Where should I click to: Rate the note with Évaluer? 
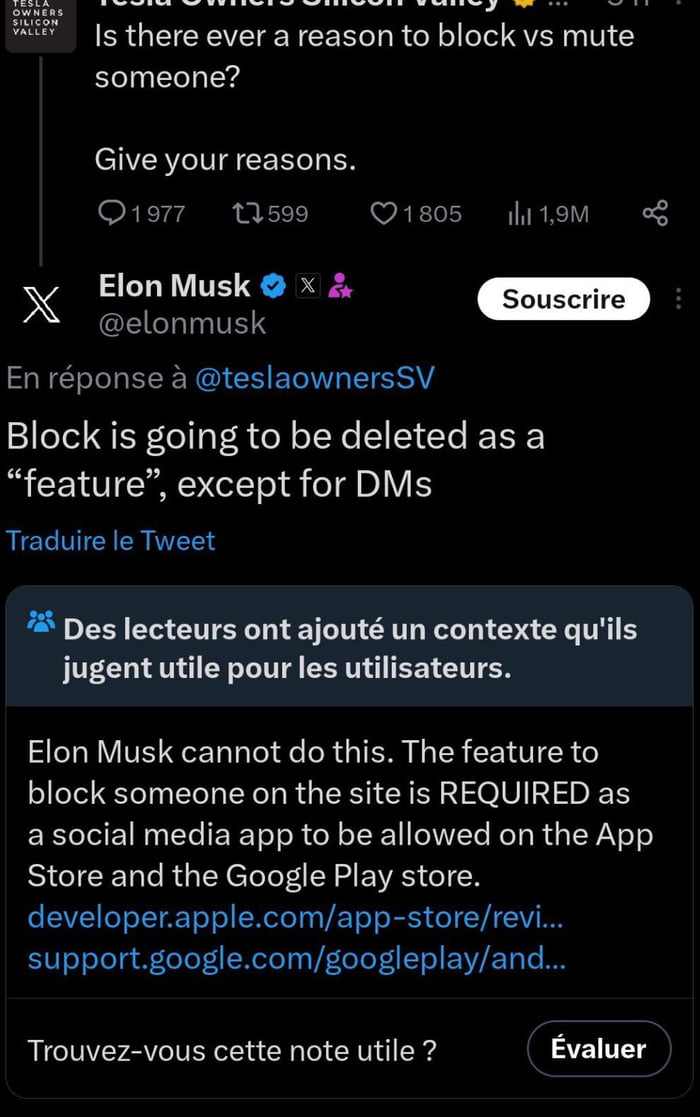click(x=599, y=1048)
